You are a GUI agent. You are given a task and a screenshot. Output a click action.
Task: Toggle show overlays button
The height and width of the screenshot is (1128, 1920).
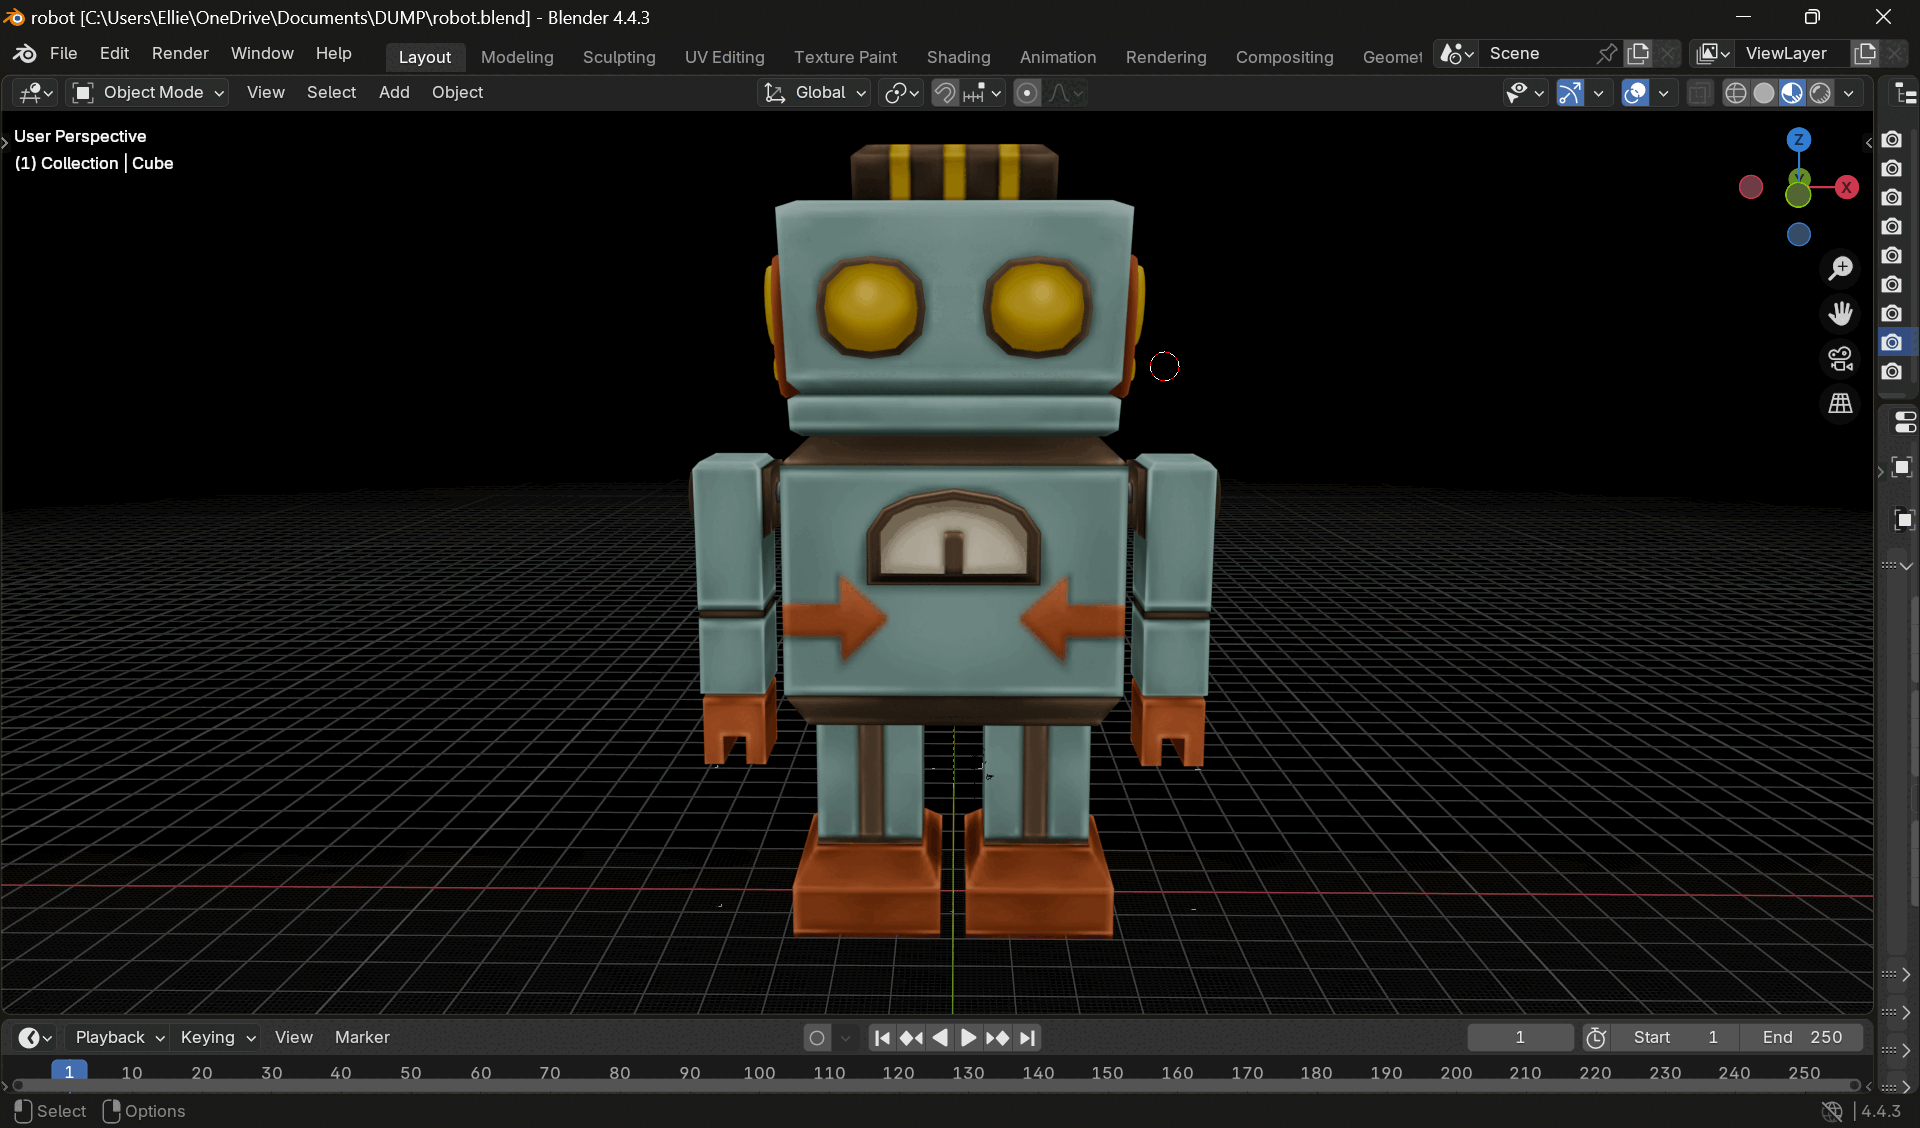pyautogui.click(x=1636, y=93)
